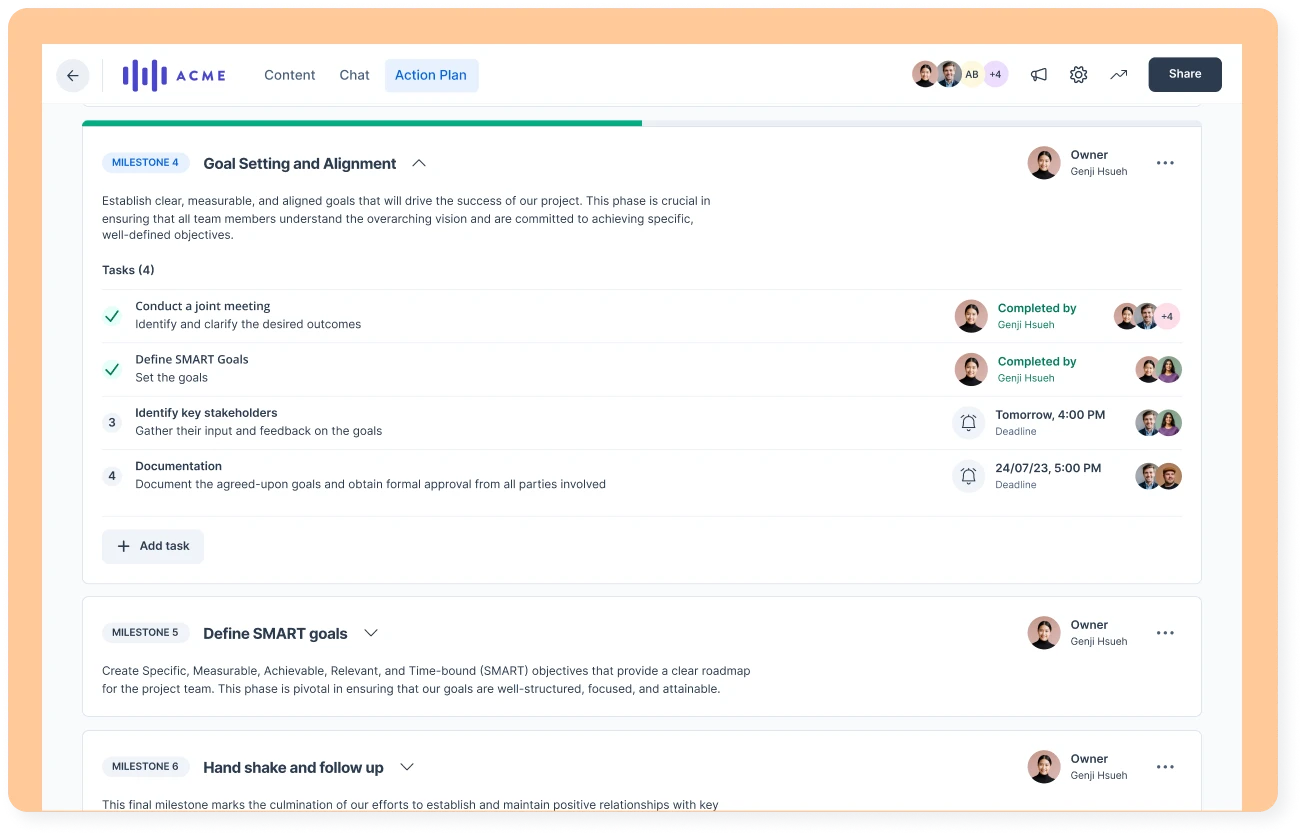
Task: Open the Chat tab
Action: pos(354,74)
